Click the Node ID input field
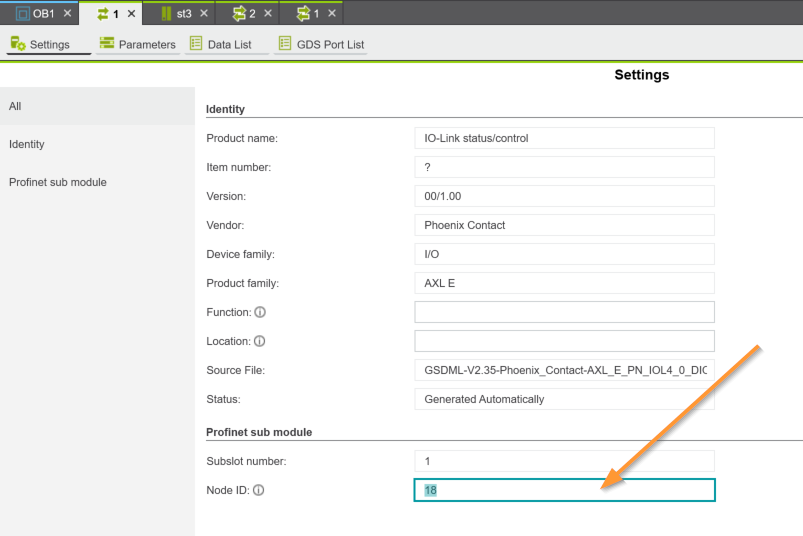 564,490
